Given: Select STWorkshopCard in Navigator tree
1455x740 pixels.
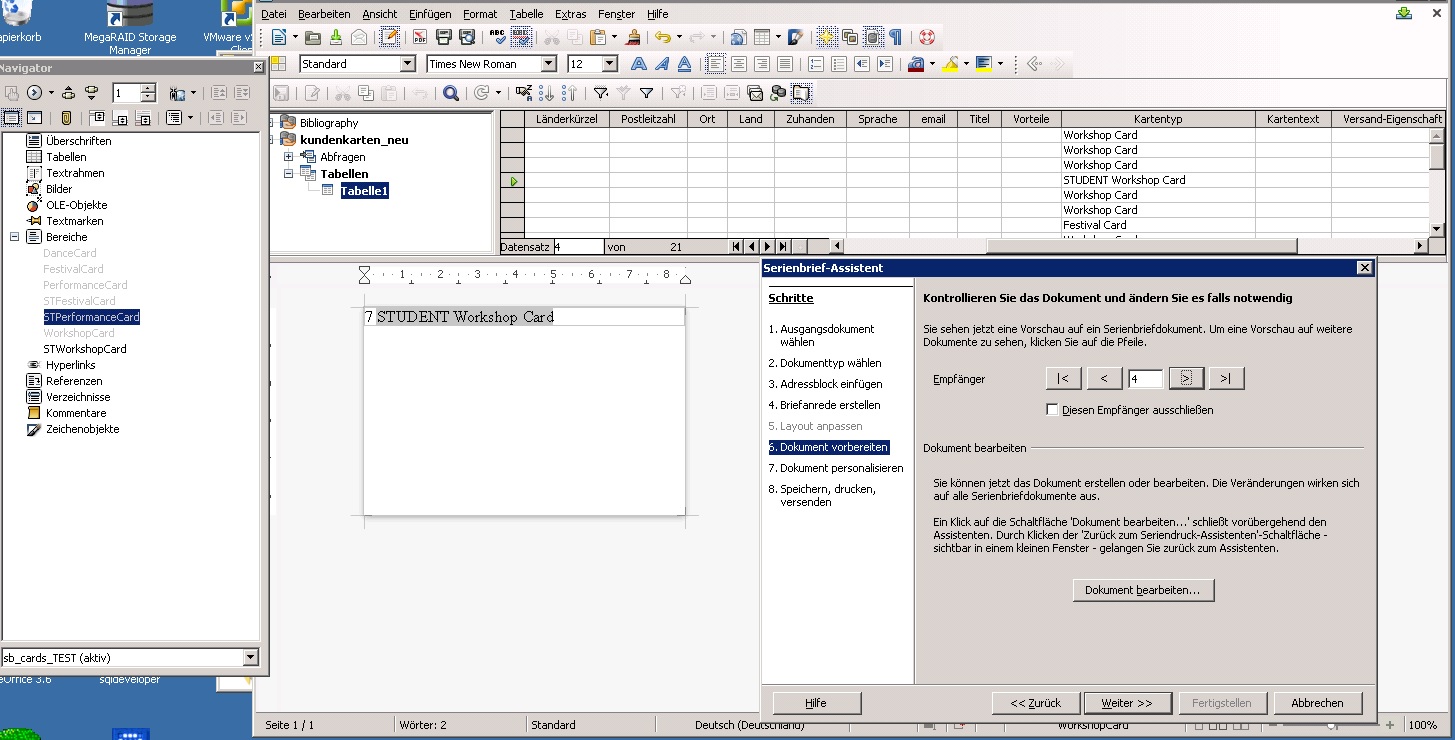Looking at the screenshot, I should (x=85, y=349).
